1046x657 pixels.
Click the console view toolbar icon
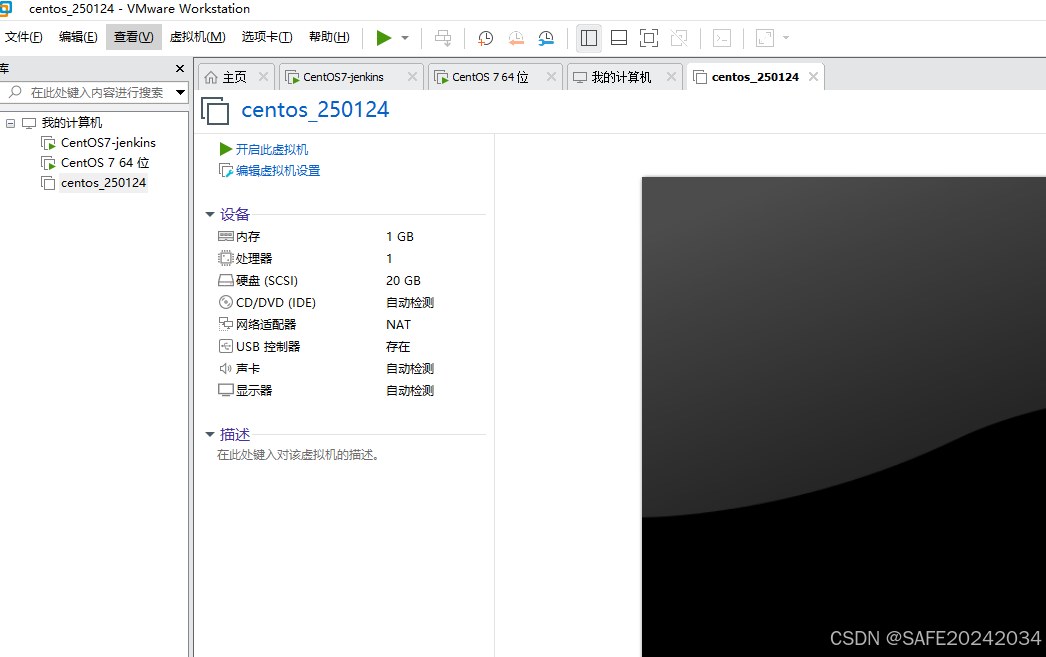[x=722, y=38]
